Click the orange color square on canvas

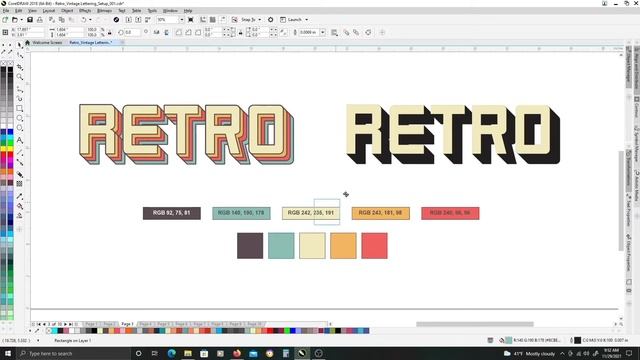343,246
